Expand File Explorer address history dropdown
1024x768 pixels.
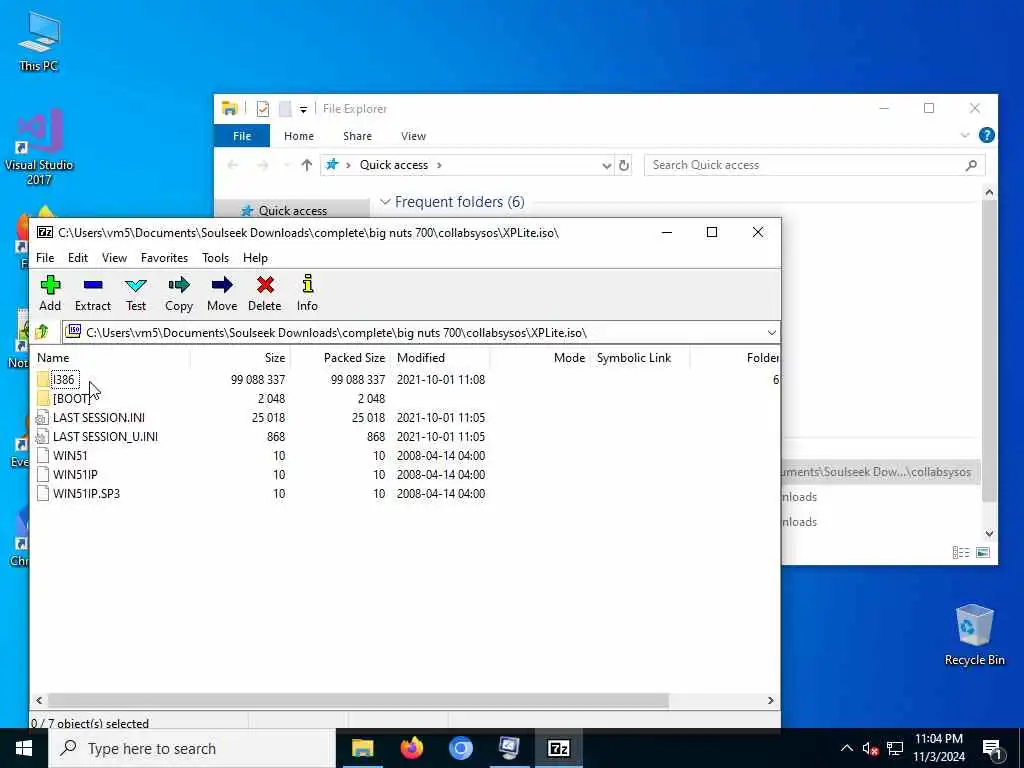coord(607,165)
